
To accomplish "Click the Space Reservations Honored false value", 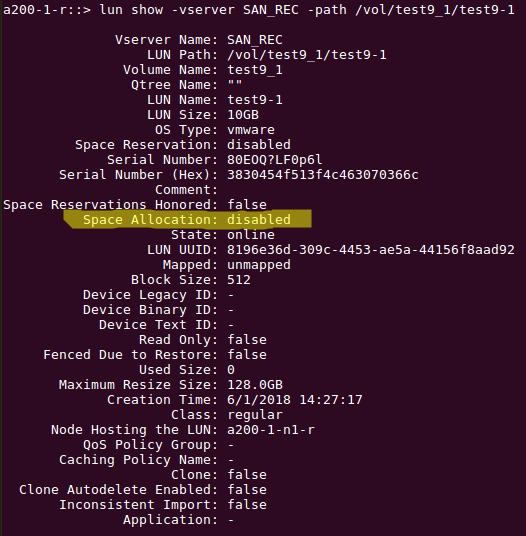I will point(247,204).
